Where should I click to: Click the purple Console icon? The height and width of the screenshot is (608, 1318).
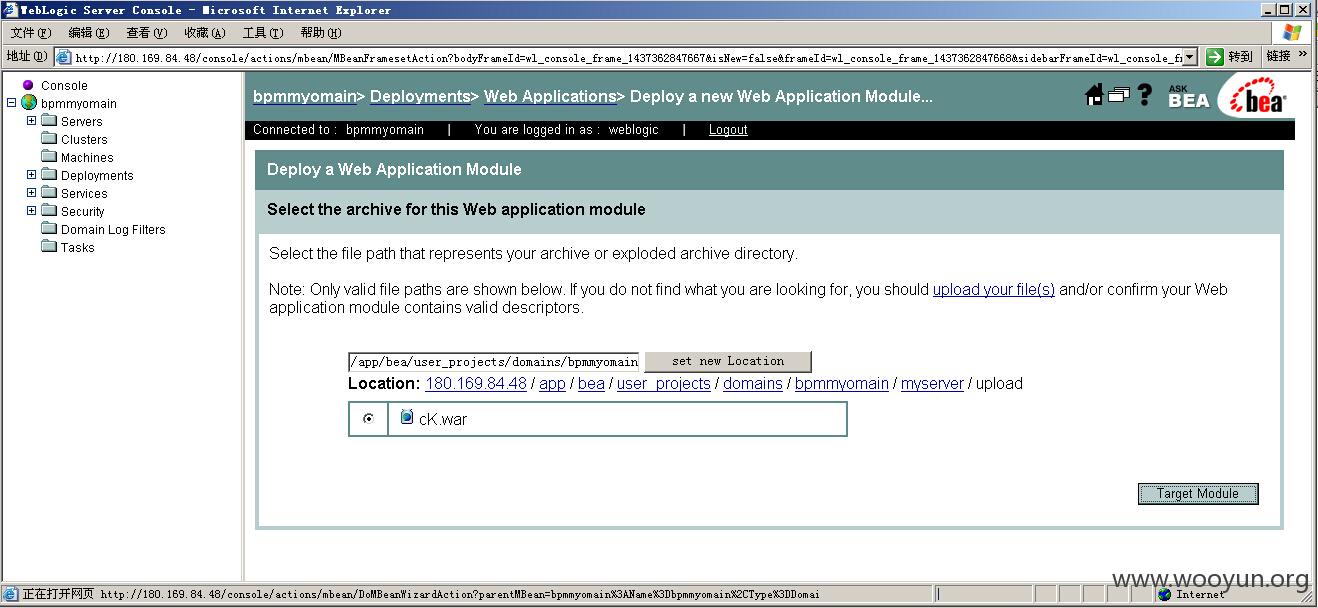coord(28,85)
